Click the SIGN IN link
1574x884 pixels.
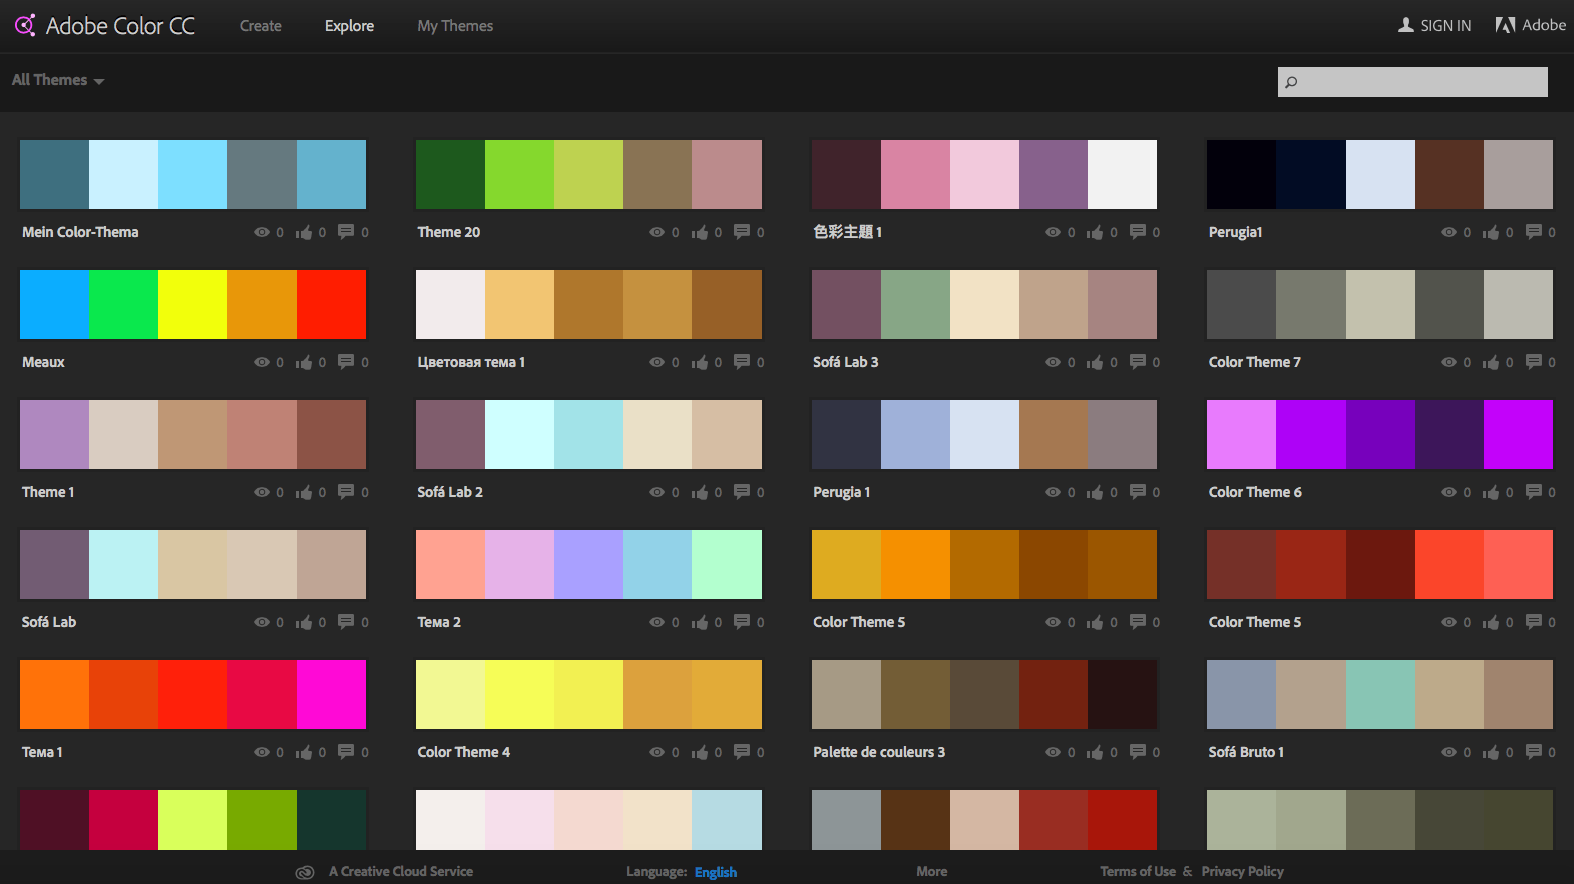pos(1446,26)
